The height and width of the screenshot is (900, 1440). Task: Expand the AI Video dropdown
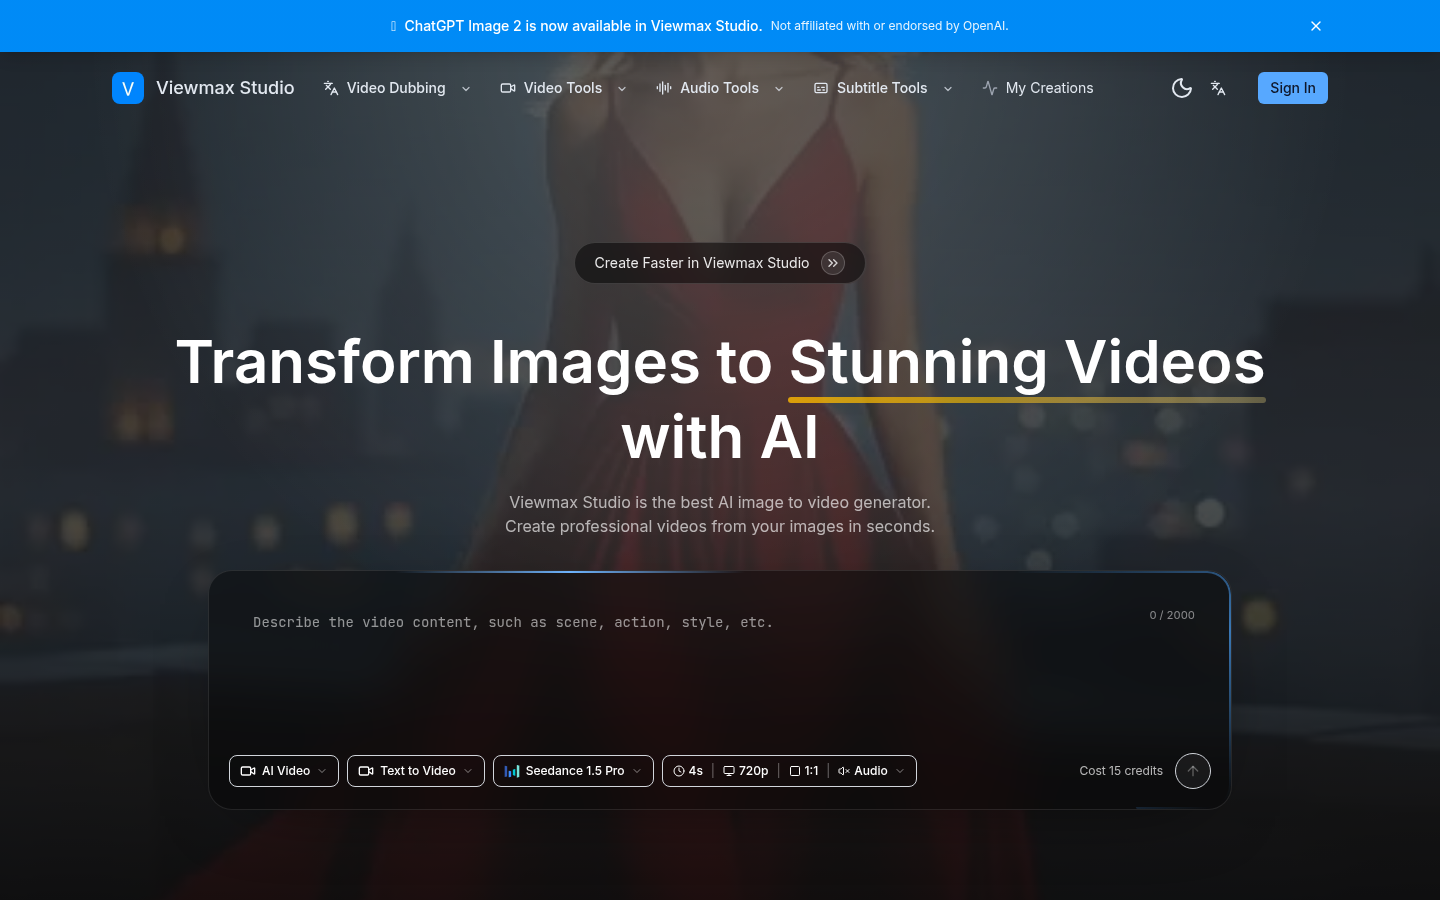pyautogui.click(x=284, y=771)
